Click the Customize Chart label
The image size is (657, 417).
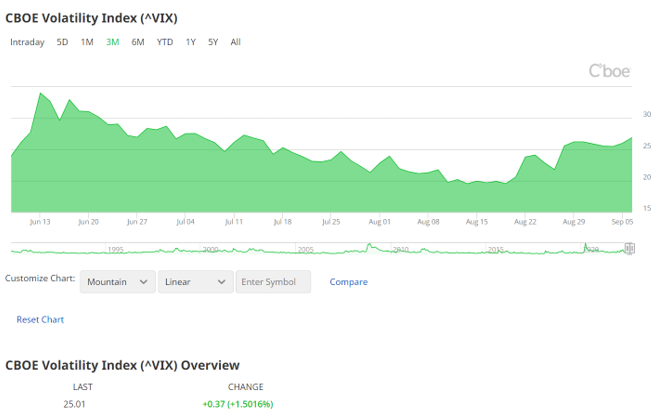point(40,278)
